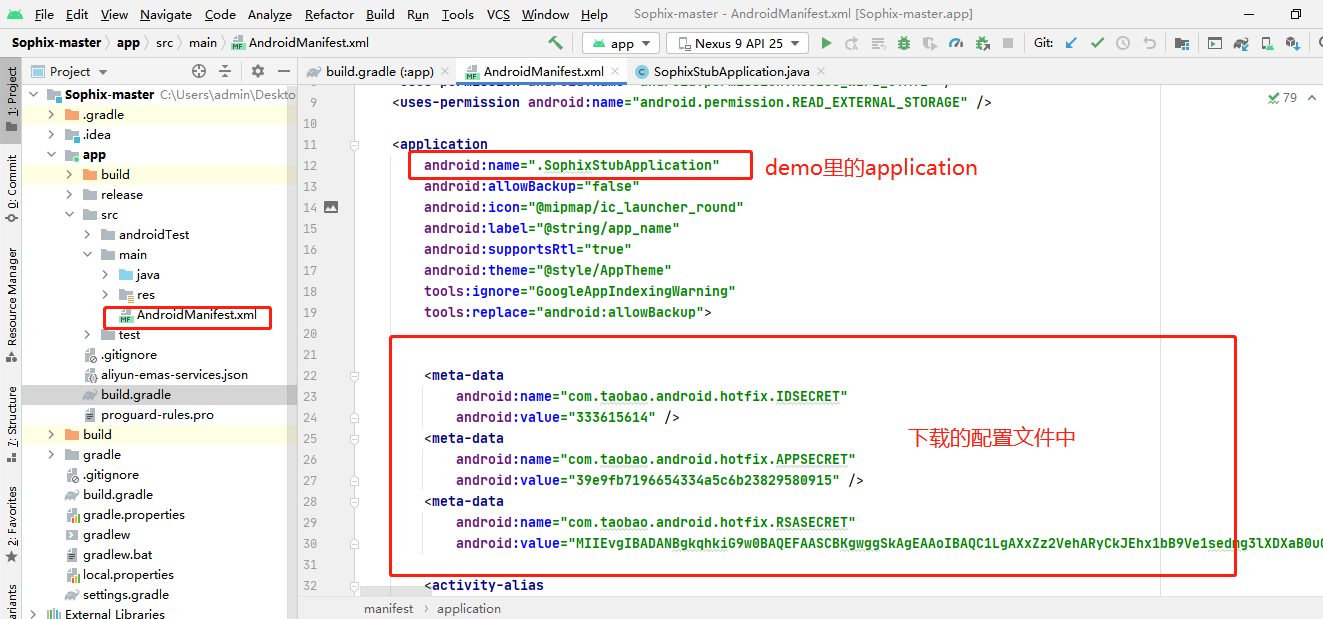This screenshot has height=619, width=1323.
Task: Expand the release folder
Action: pyautogui.click(x=69, y=194)
